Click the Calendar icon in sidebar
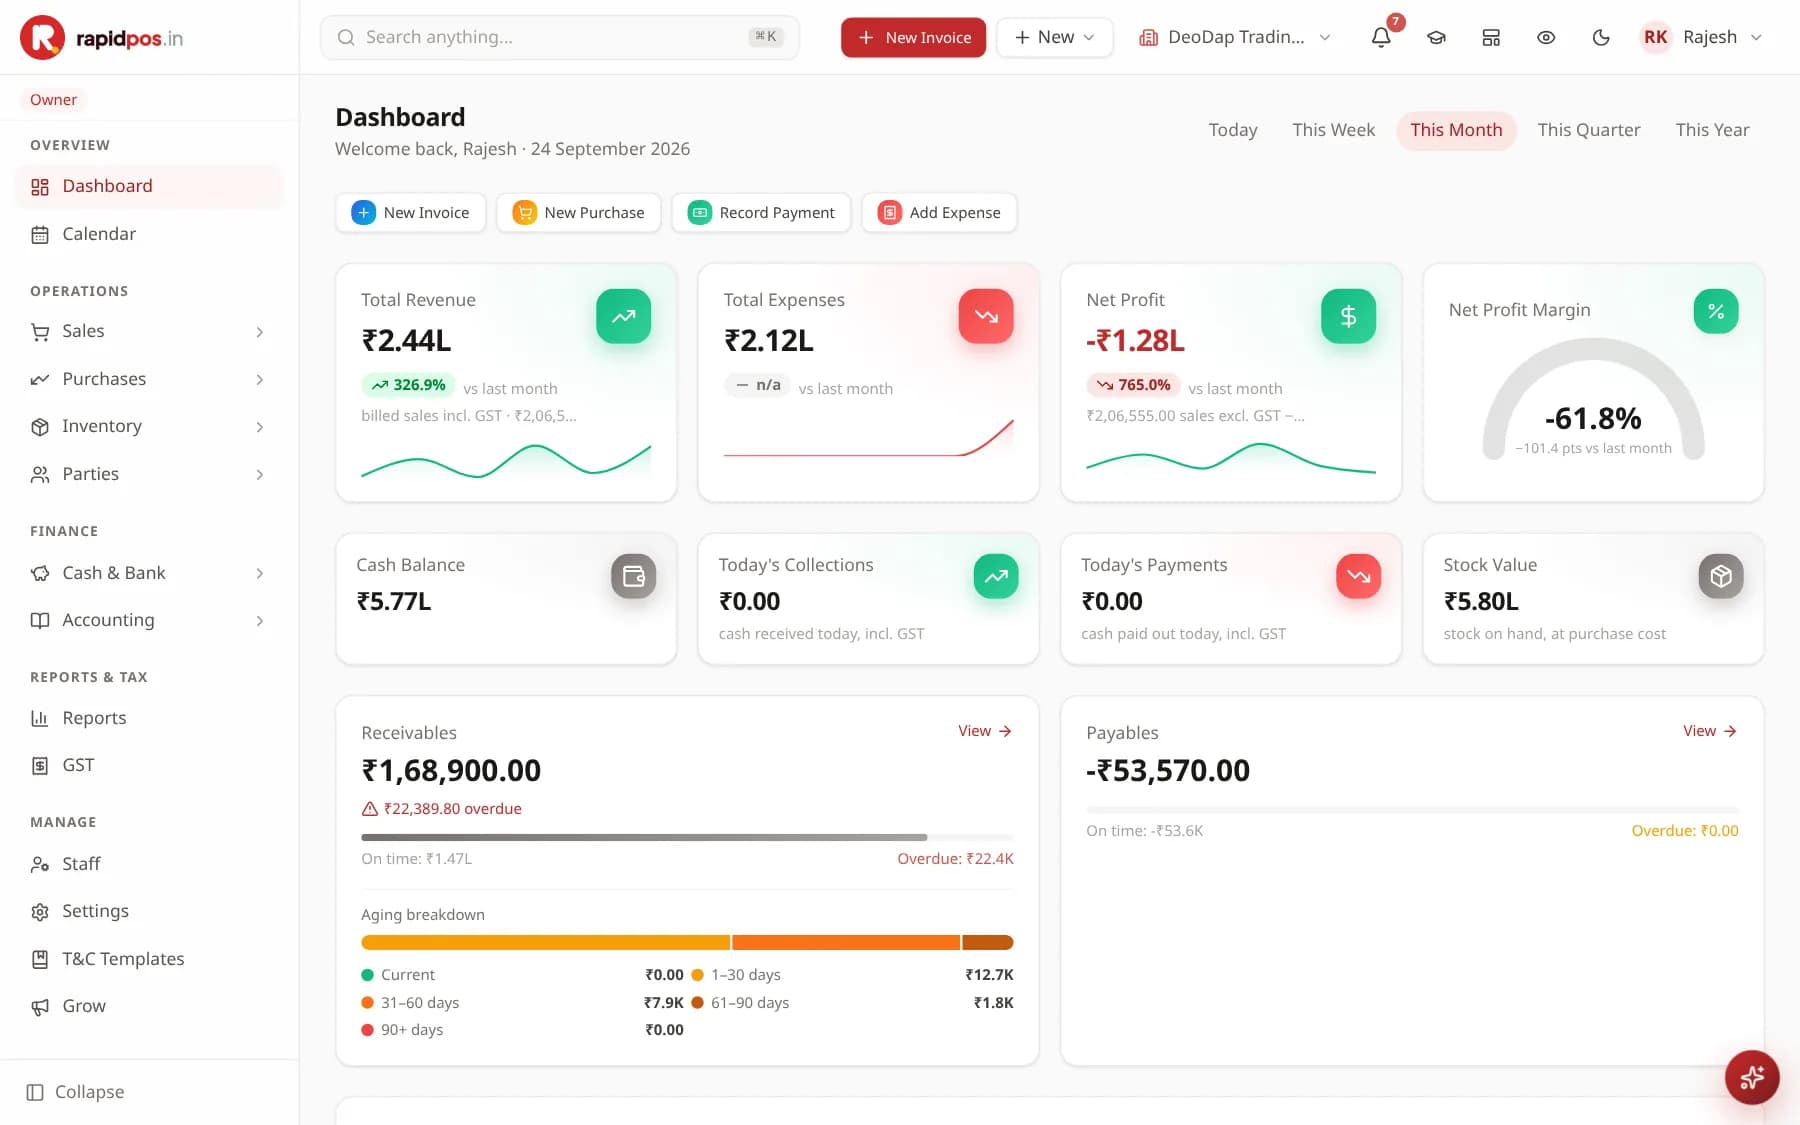The height and width of the screenshot is (1125, 1800). pos(40,235)
